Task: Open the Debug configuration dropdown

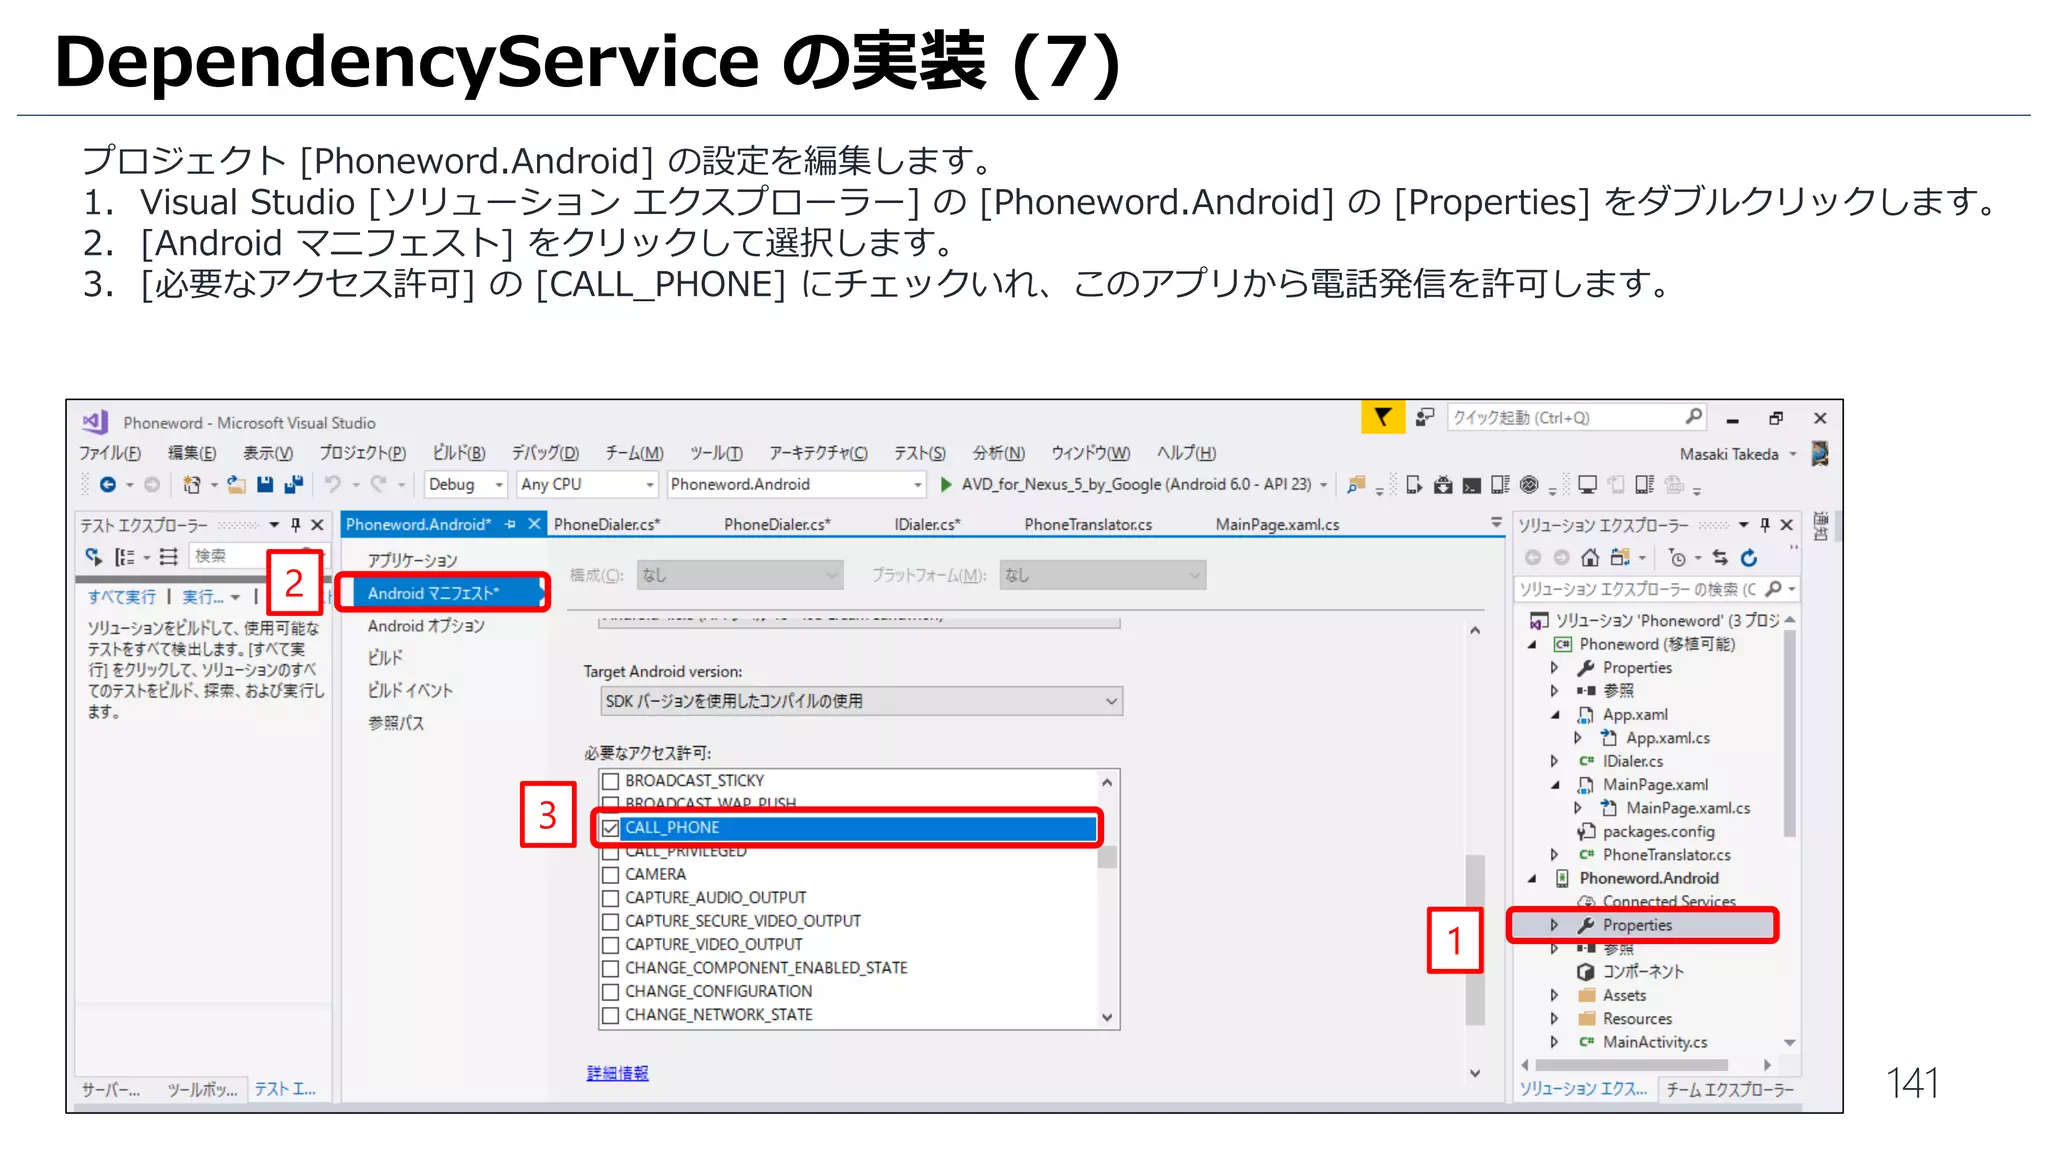Action: point(466,485)
